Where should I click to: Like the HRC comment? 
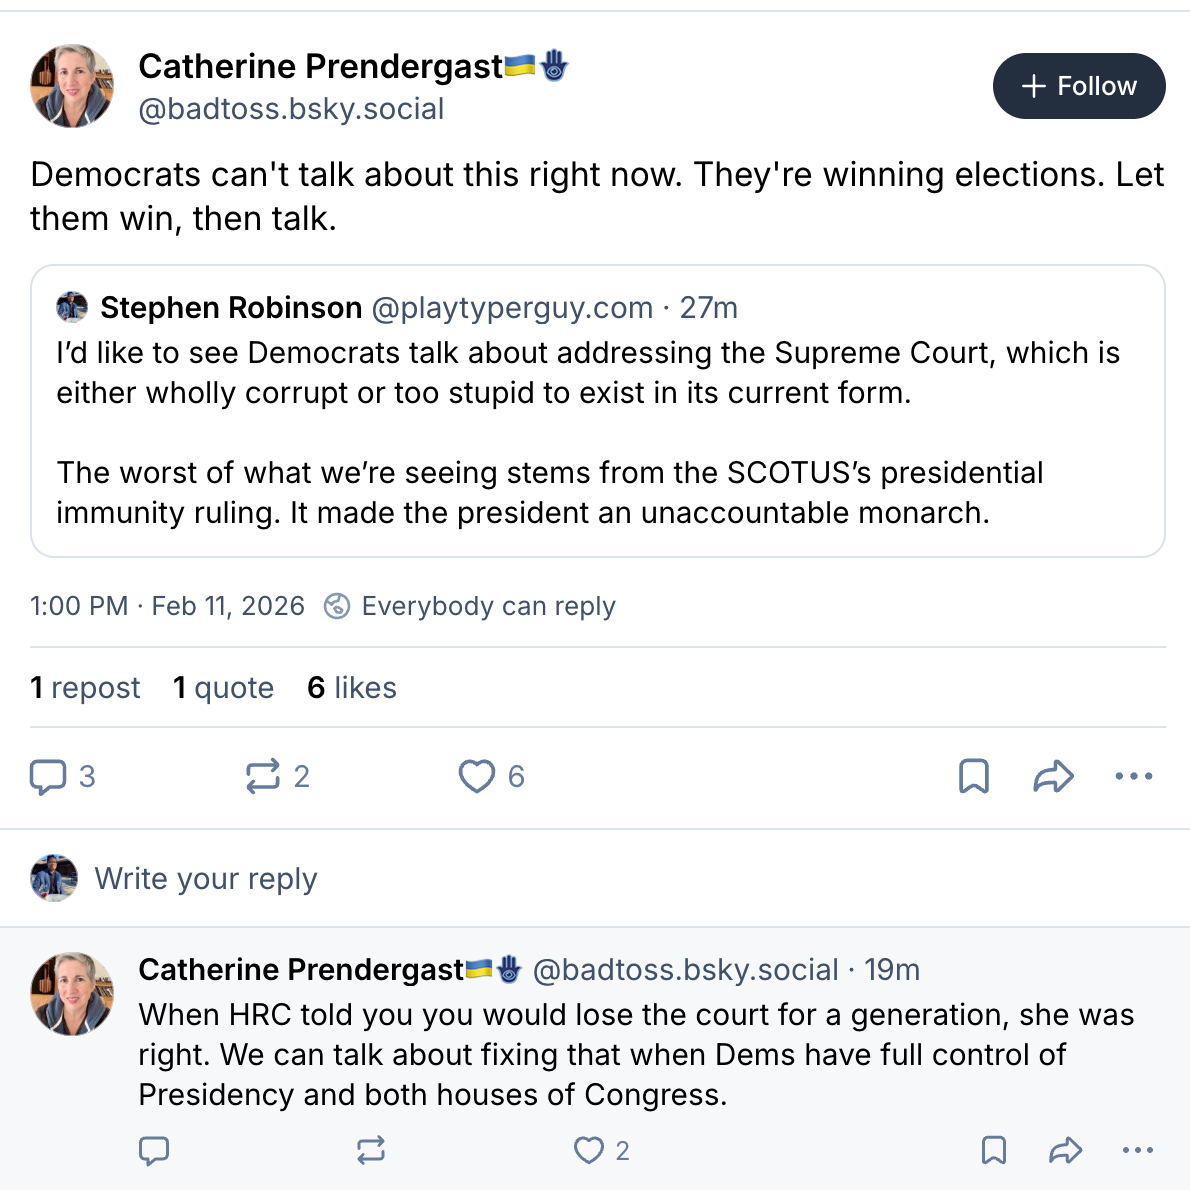[x=589, y=1151]
